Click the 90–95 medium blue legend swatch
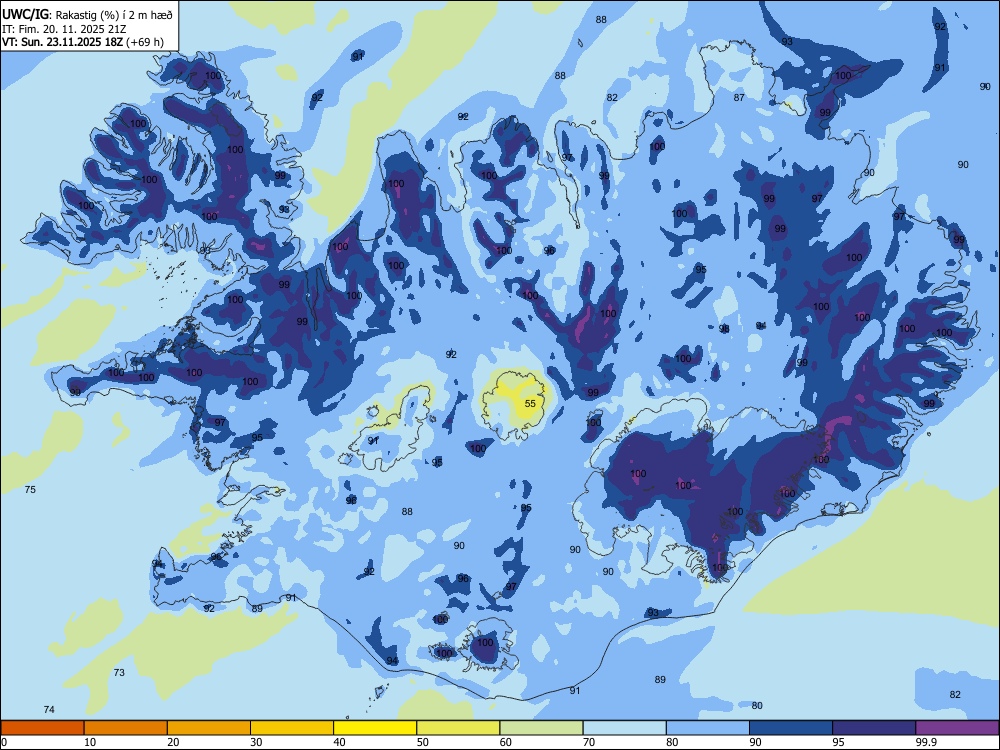Screen dimensions: 1000x750 [x=791, y=728]
